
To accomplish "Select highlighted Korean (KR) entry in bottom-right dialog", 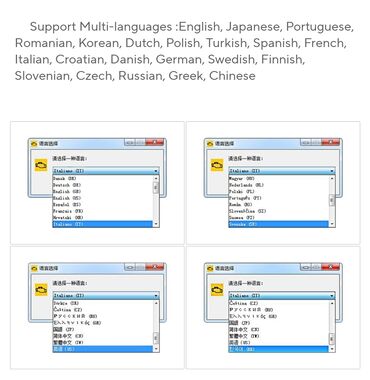I will click(x=279, y=349).
